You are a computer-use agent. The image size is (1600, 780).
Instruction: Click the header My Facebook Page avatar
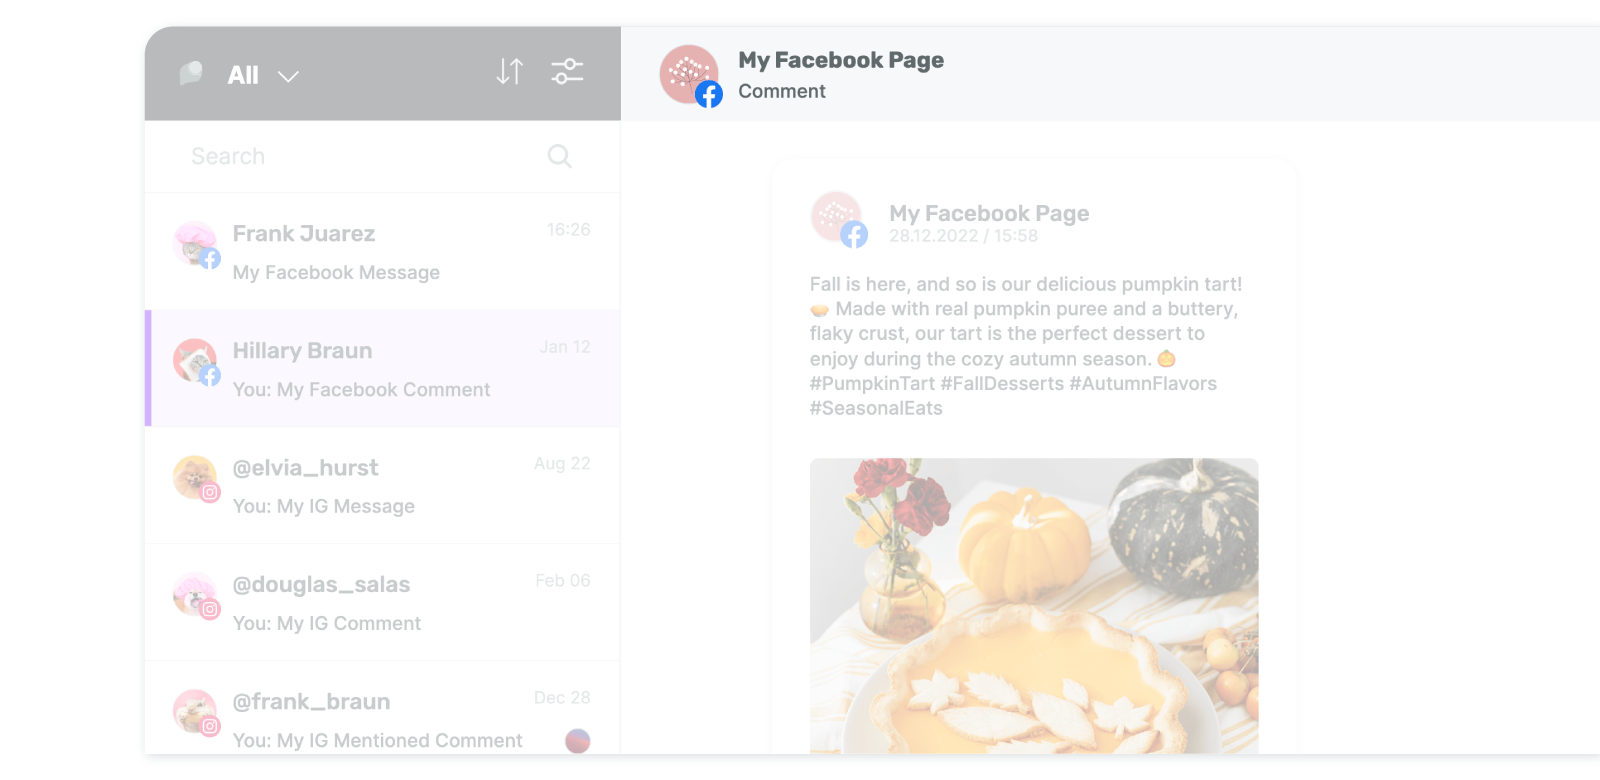(x=690, y=75)
